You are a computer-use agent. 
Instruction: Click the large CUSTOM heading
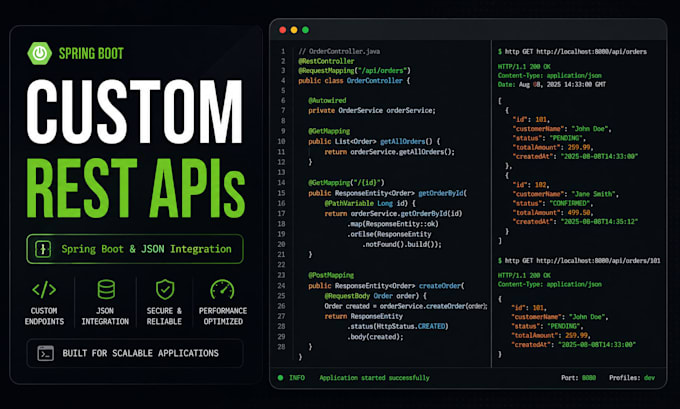(x=134, y=111)
